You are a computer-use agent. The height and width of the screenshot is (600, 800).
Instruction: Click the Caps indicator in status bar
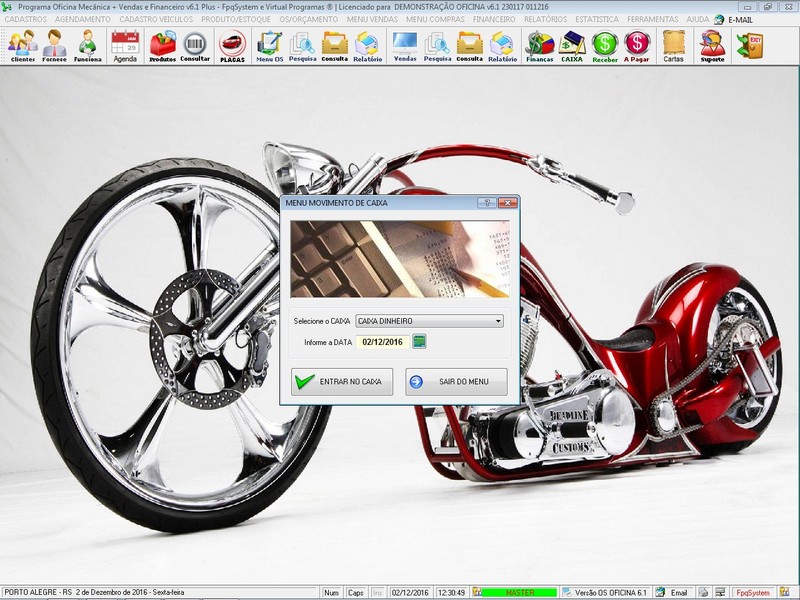[x=356, y=593]
